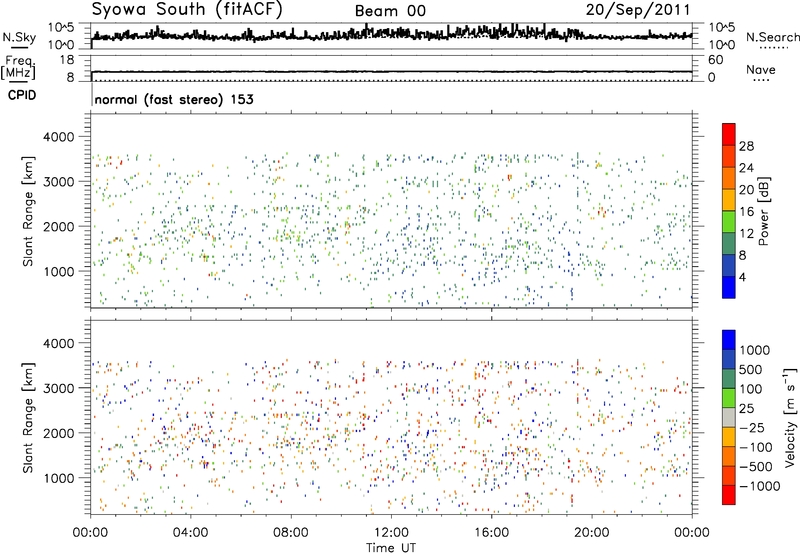Screen dimensions: 800x554
Task: Click the '04:00' time tick label
Action: pos(191,533)
